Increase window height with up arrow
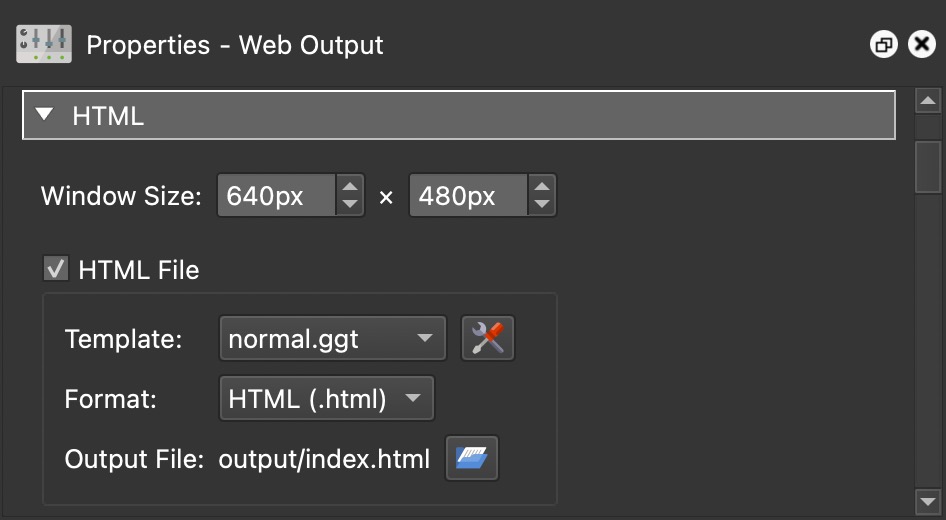This screenshot has width=946, height=520. (541, 186)
